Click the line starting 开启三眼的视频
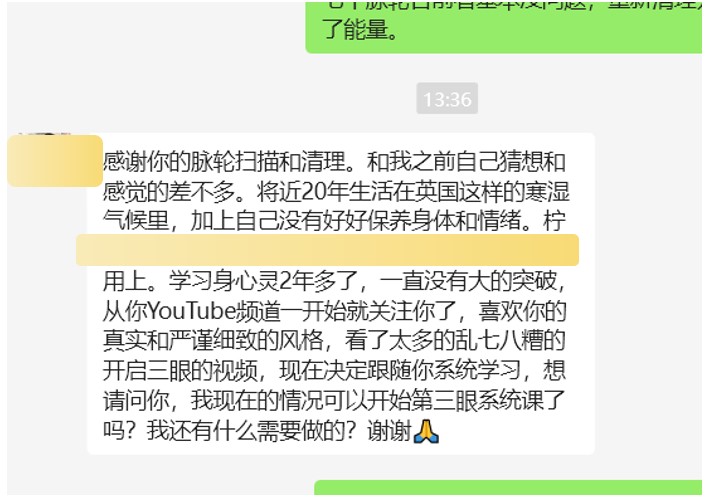 (334, 371)
